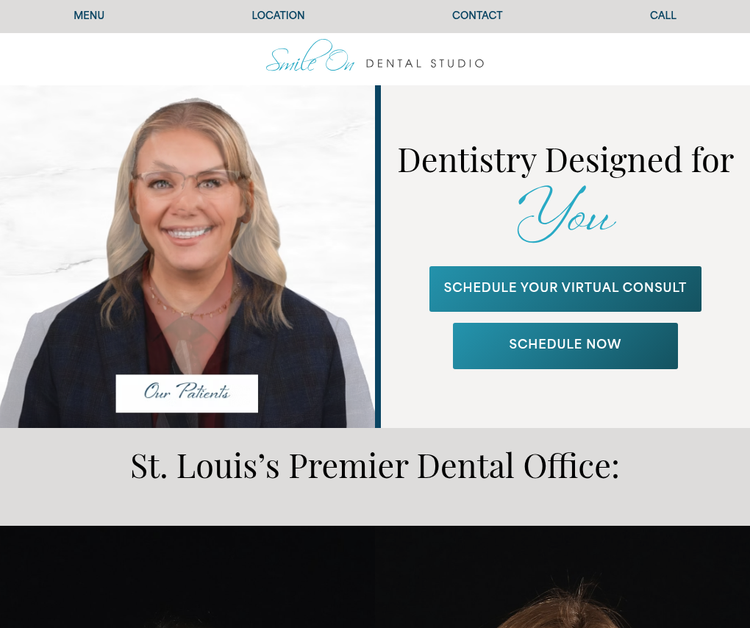Click the patient's necklace in the photo
The height and width of the screenshot is (628, 750).
click(191, 301)
